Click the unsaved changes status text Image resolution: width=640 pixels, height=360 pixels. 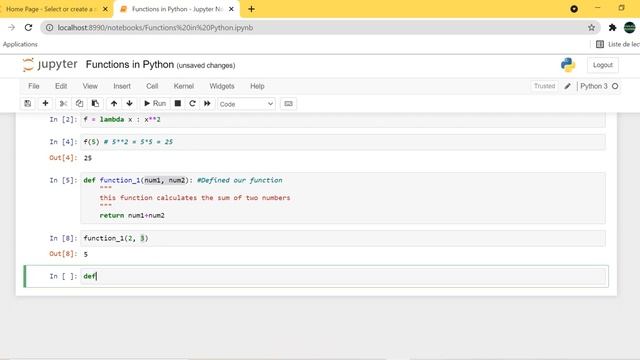(206, 65)
